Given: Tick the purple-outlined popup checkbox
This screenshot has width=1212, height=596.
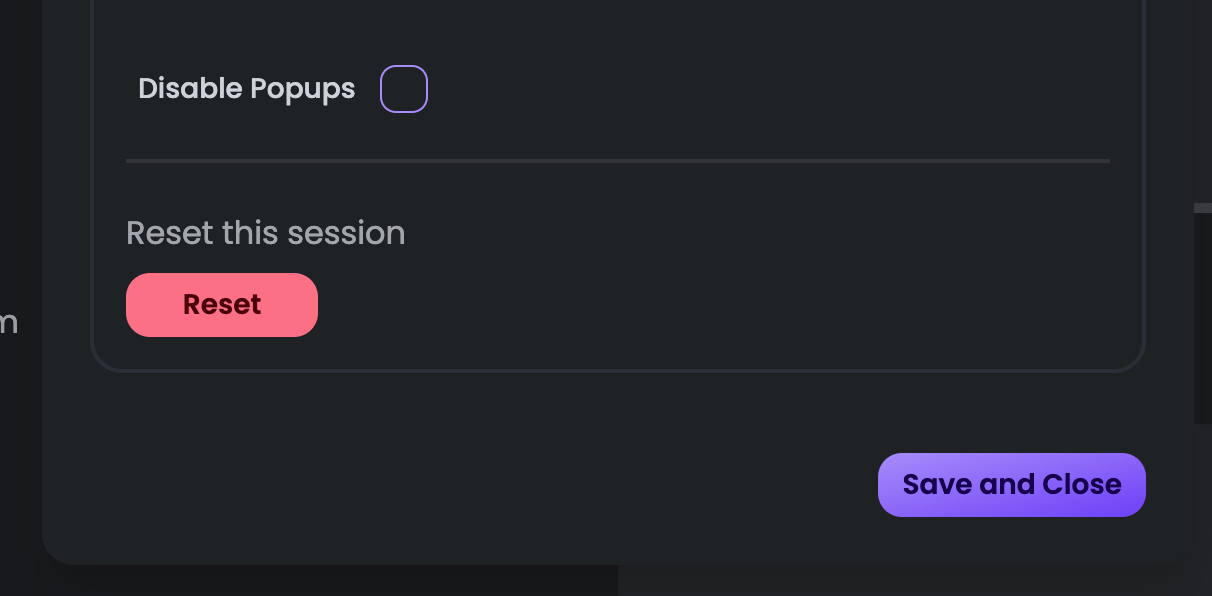Looking at the screenshot, I should pyautogui.click(x=404, y=89).
